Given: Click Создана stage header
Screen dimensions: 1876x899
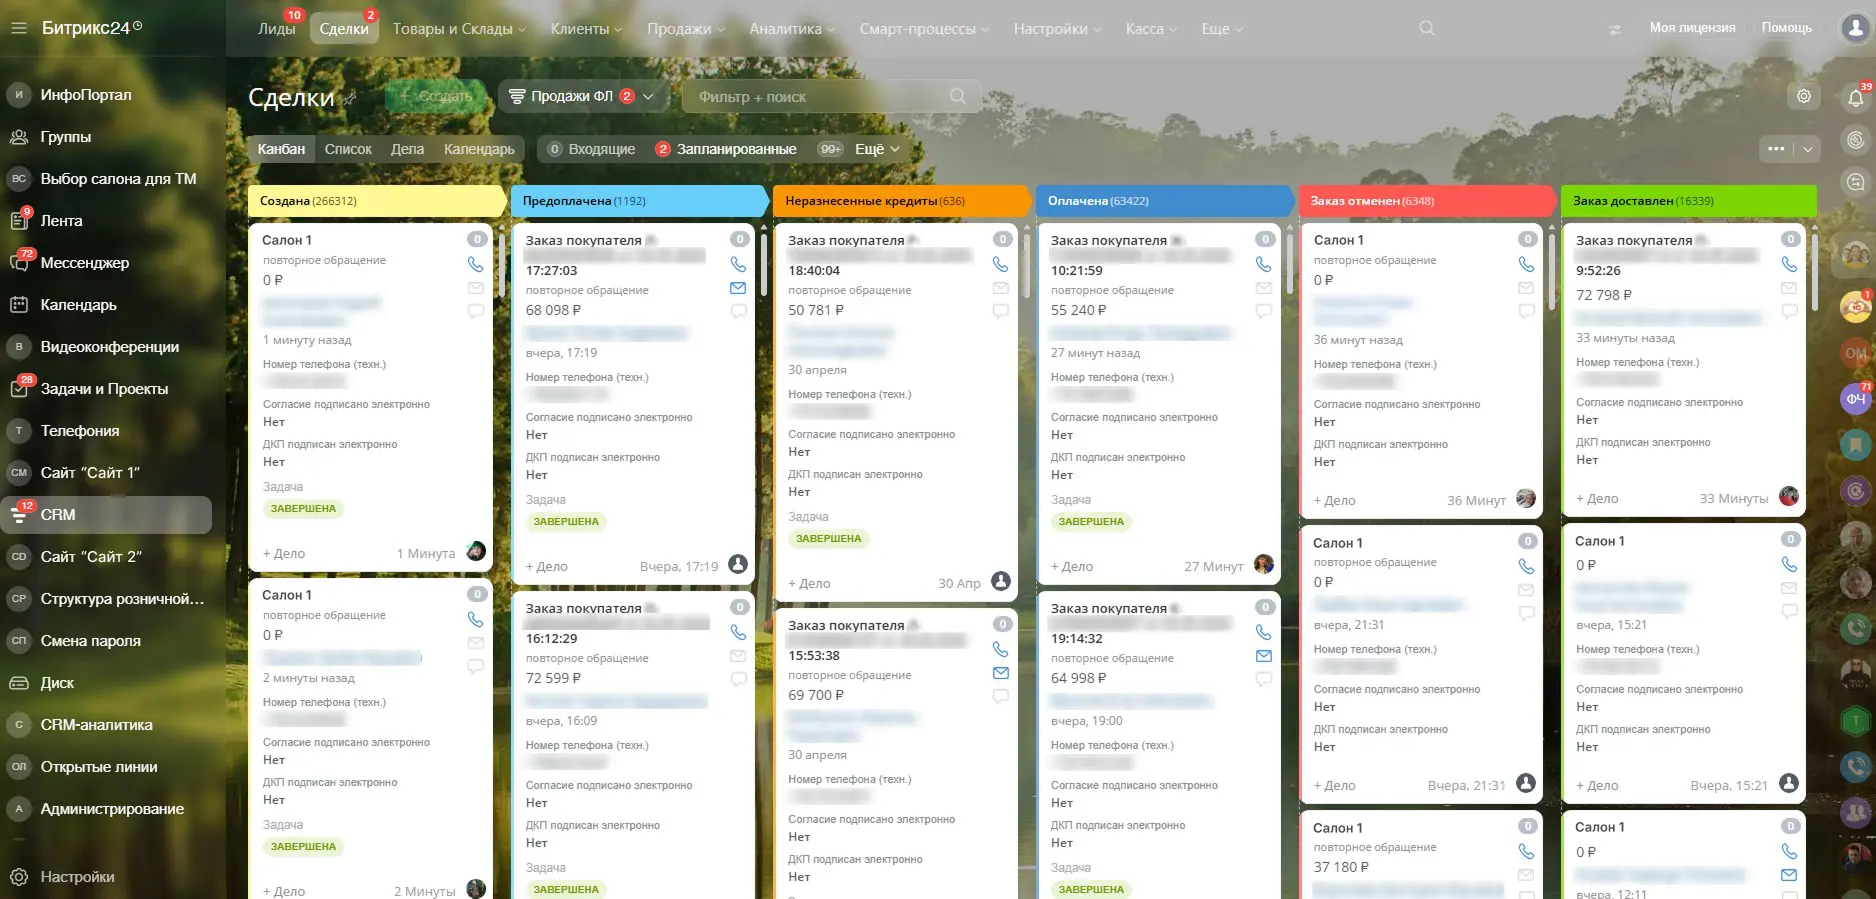Looking at the screenshot, I should [x=377, y=201].
